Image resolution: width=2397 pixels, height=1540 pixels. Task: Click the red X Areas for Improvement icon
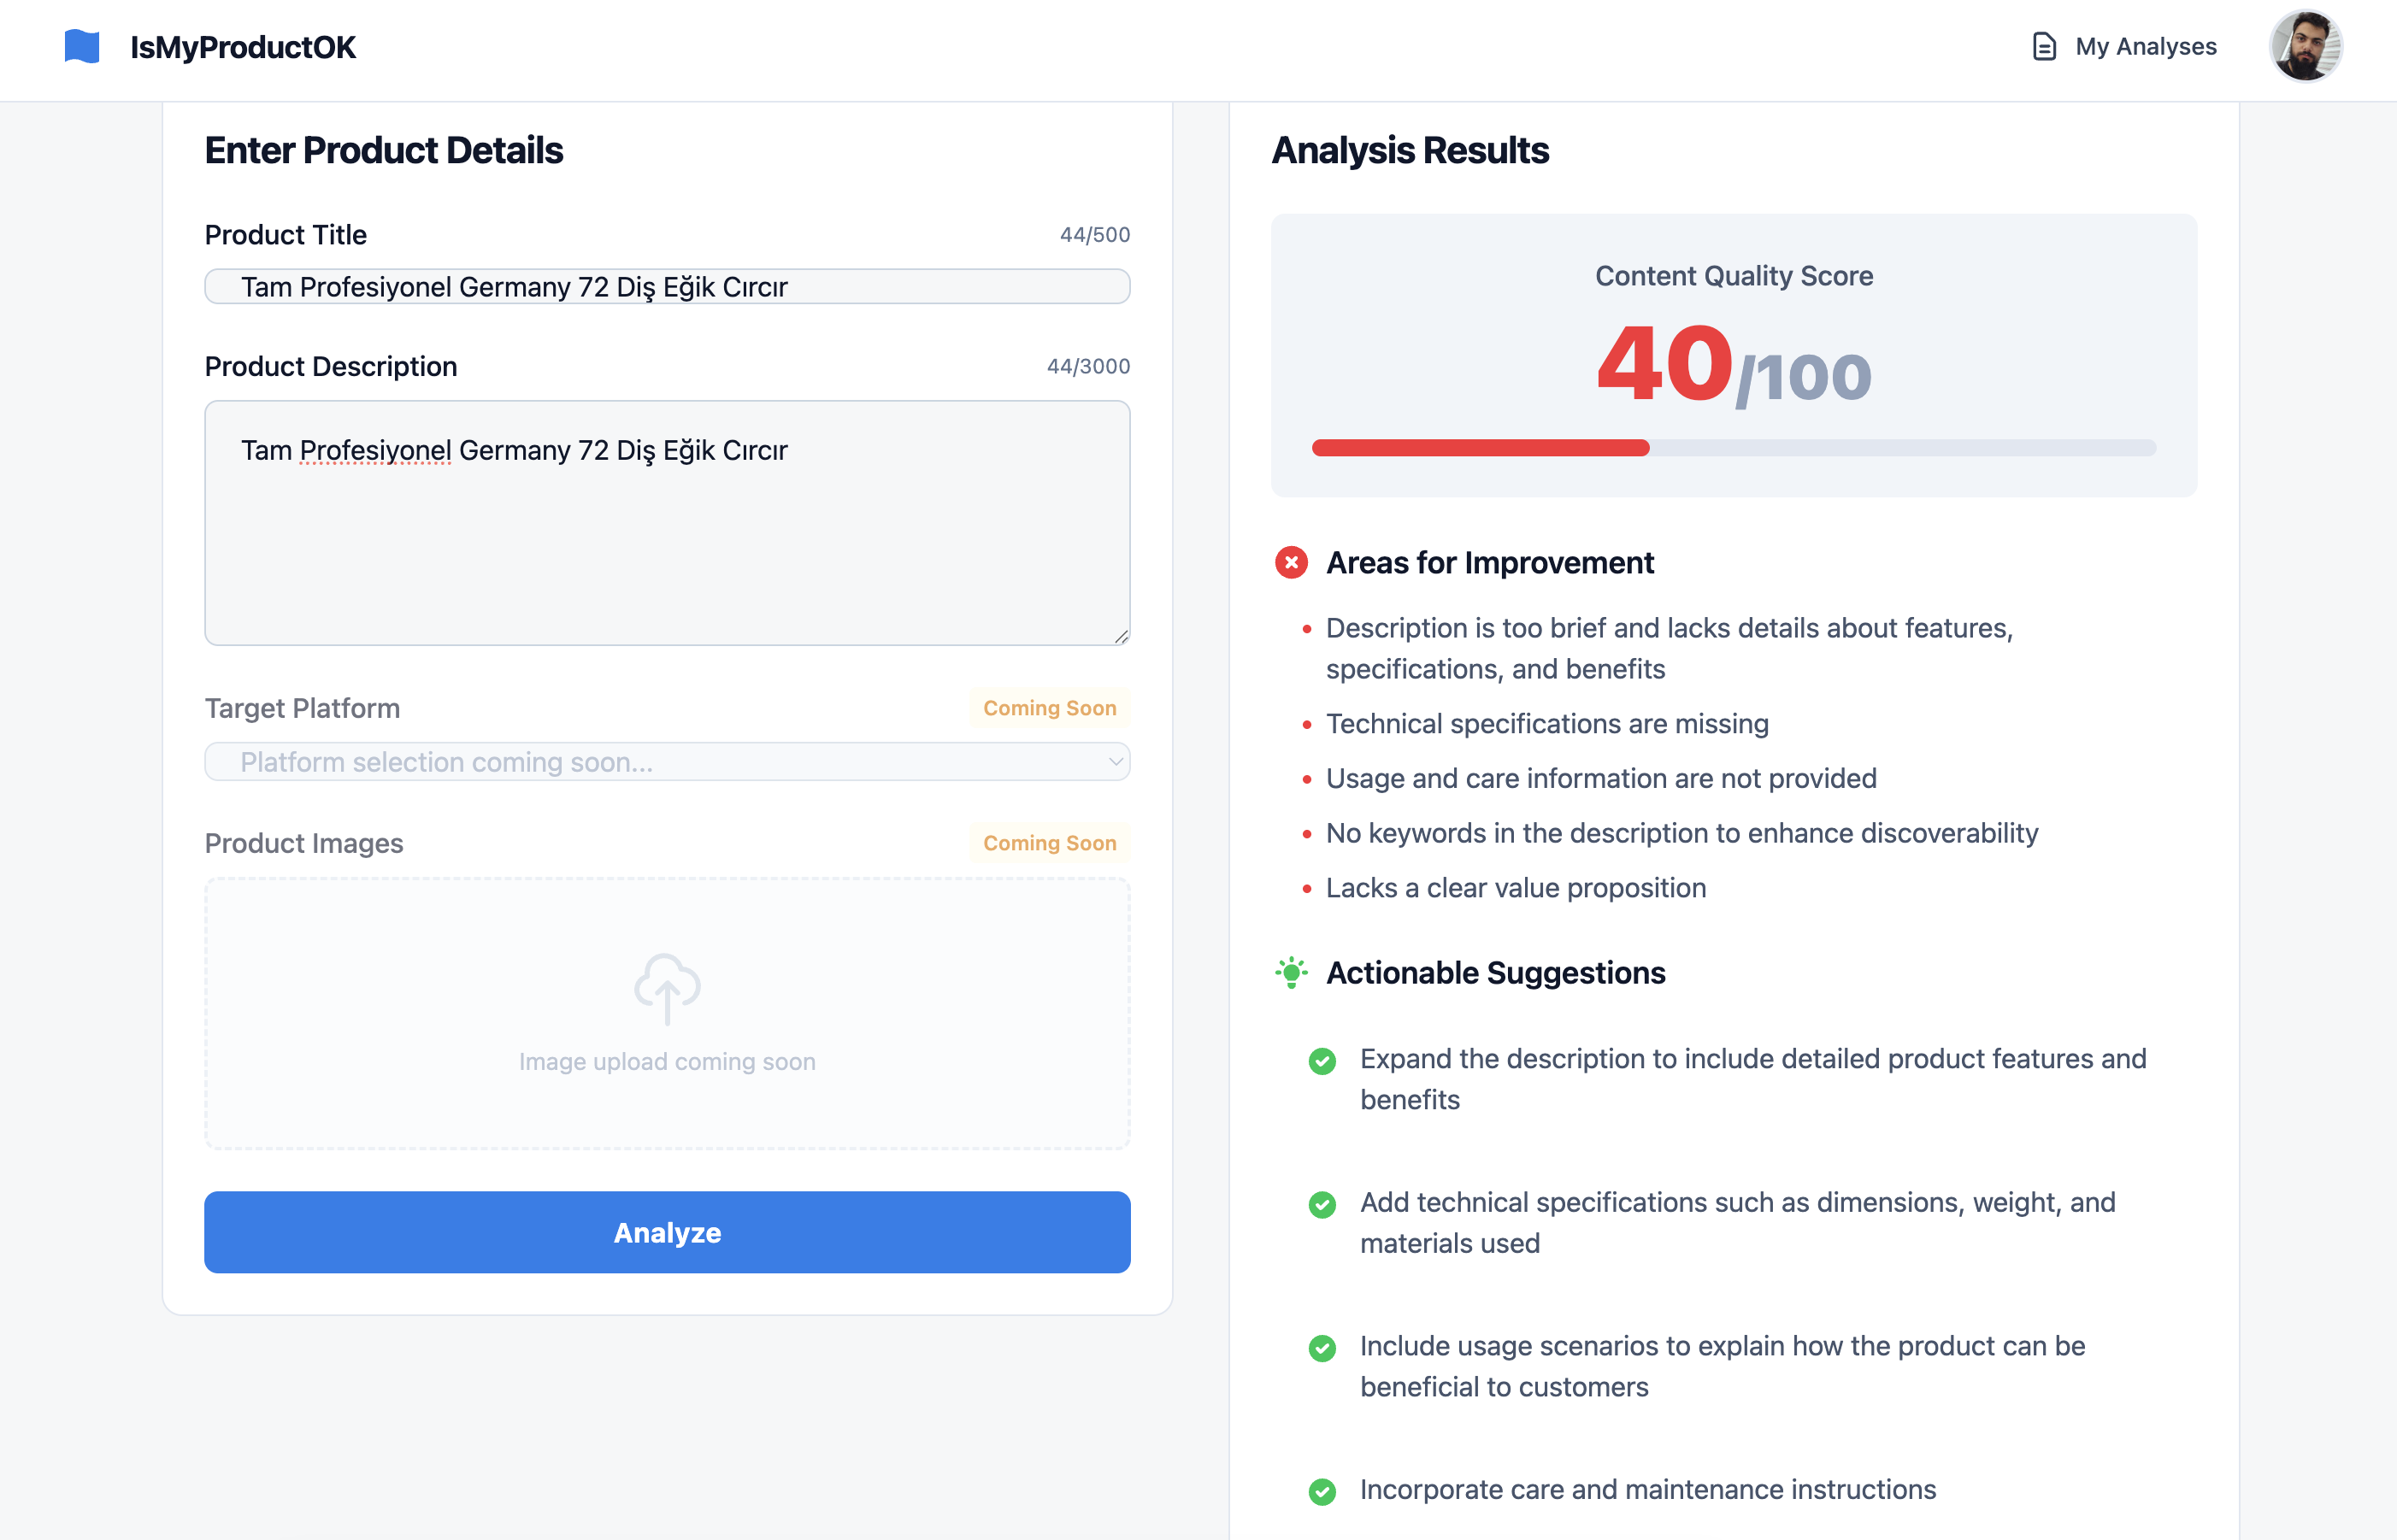click(x=1291, y=562)
